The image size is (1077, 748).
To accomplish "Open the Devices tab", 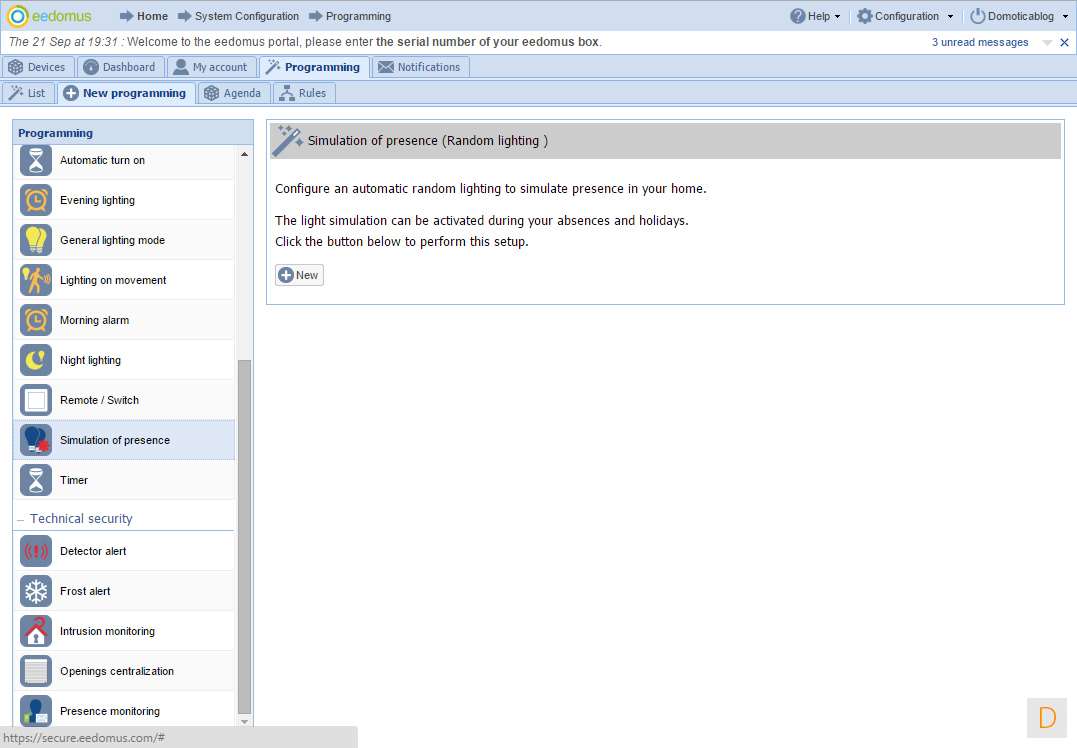I will click(37, 67).
